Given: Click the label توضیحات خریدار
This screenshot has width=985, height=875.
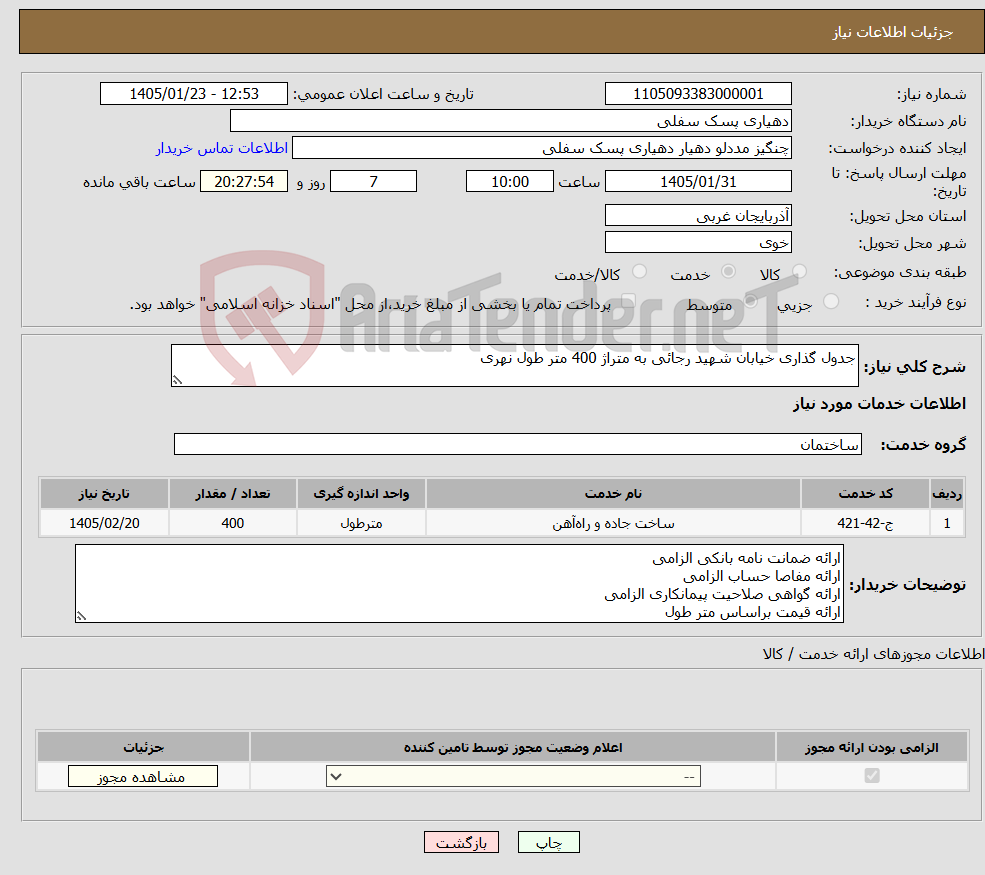Looking at the screenshot, I should pyautogui.click(x=907, y=585).
